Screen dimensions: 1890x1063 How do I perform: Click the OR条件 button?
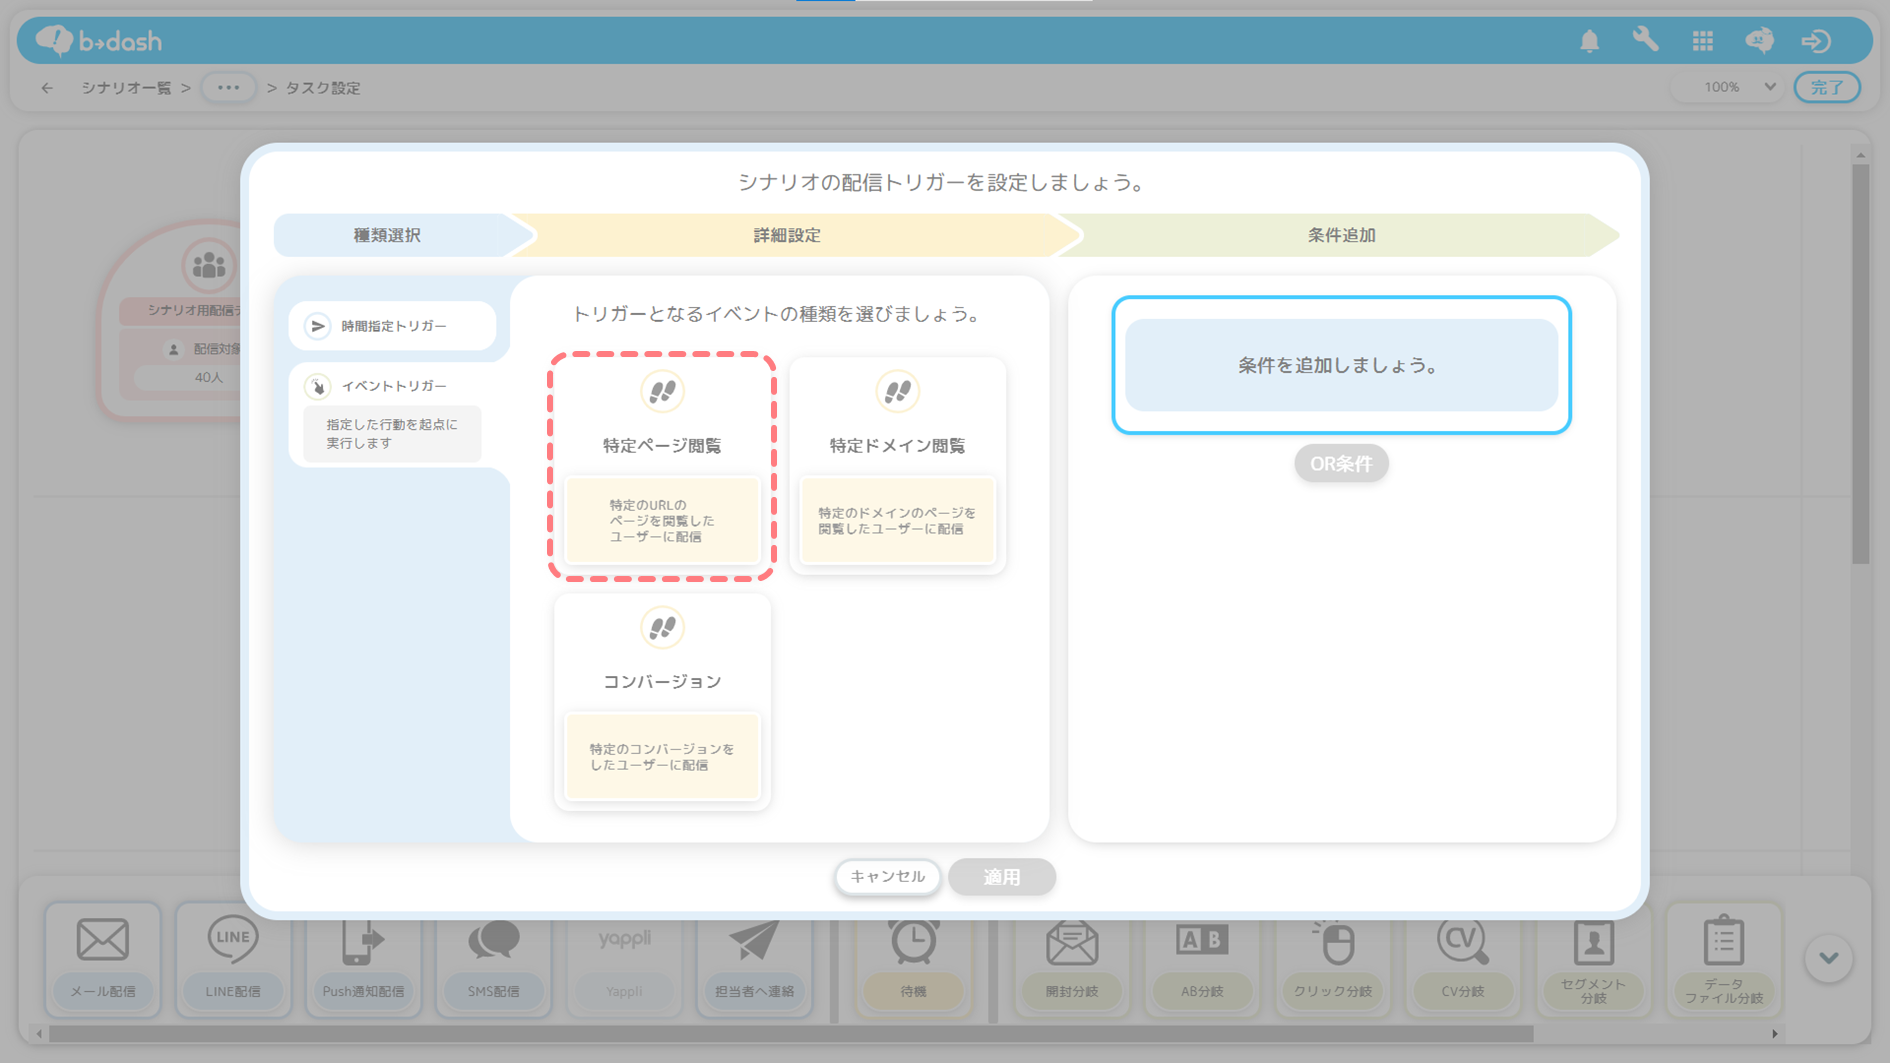(1340, 464)
